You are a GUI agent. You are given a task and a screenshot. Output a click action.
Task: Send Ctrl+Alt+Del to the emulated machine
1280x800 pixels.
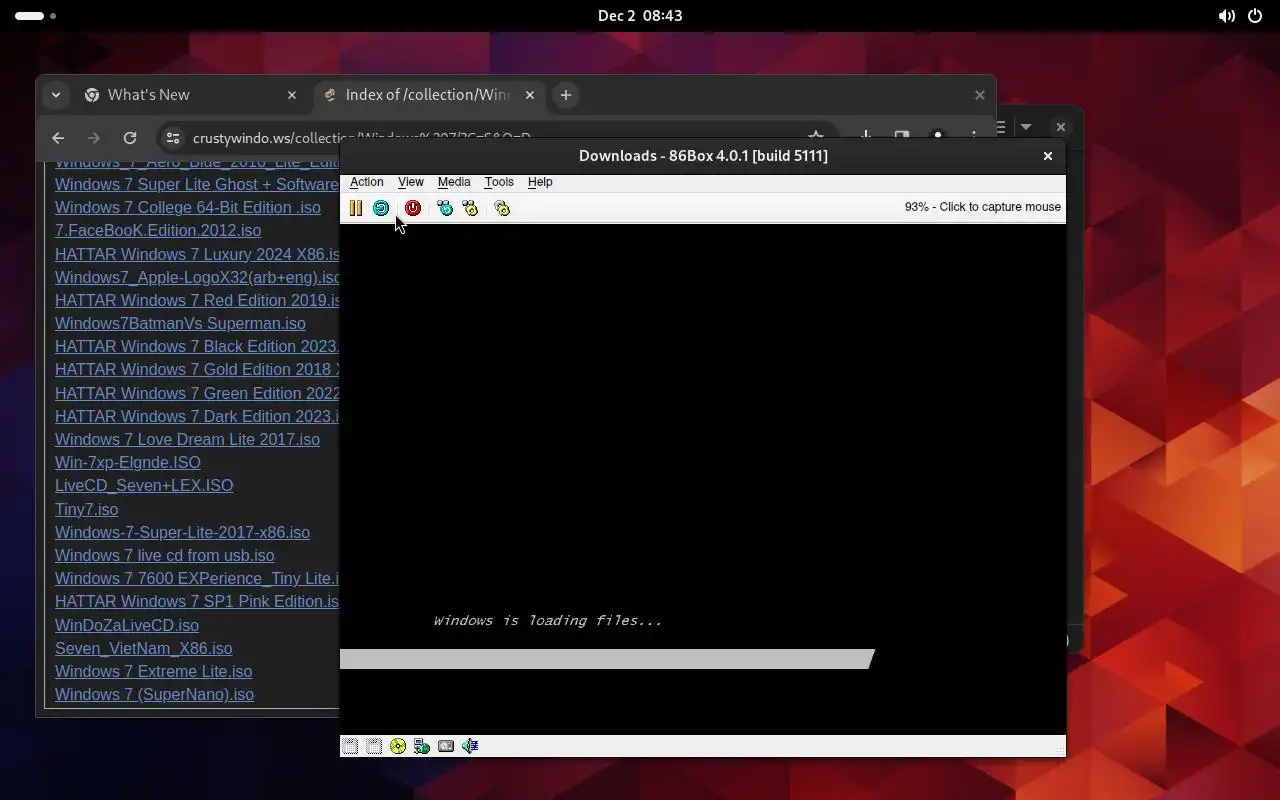[445, 208]
